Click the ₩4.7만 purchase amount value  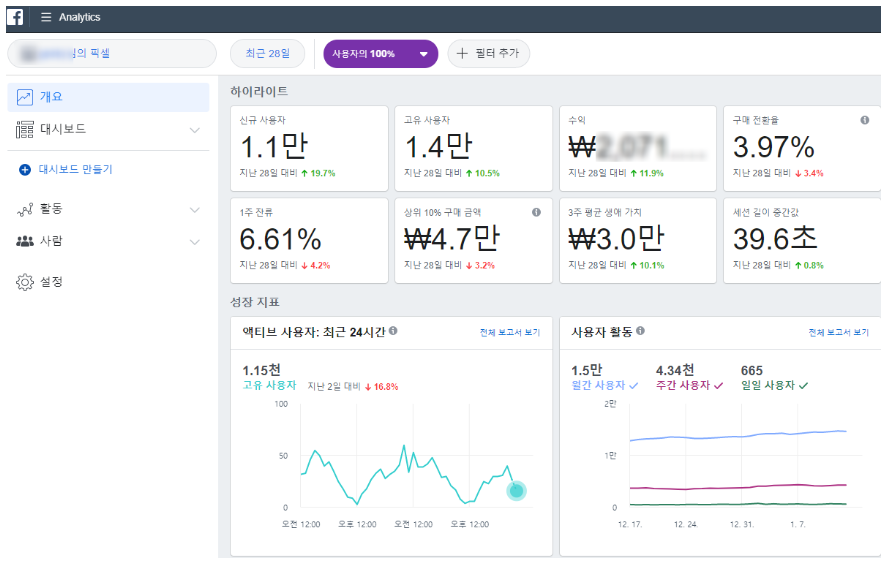(452, 239)
